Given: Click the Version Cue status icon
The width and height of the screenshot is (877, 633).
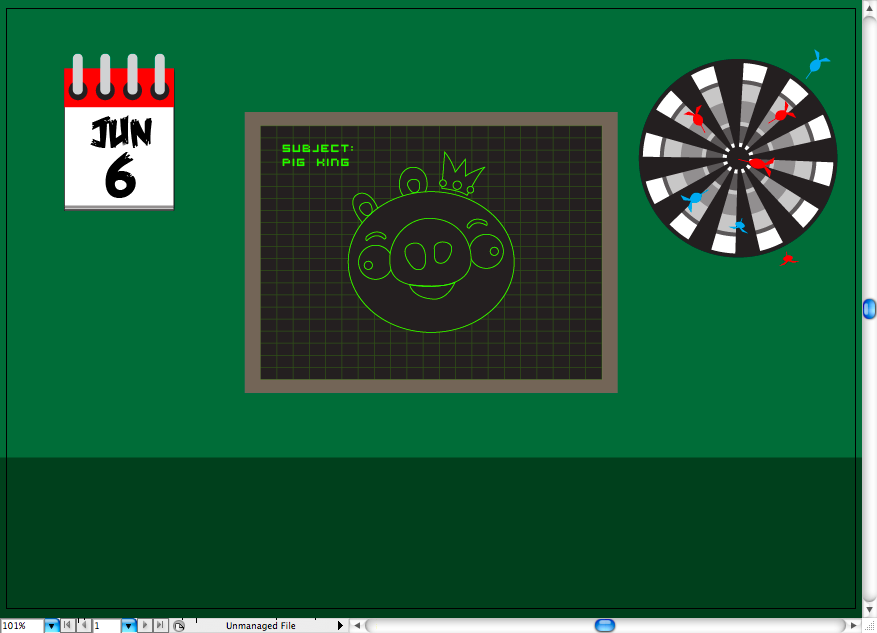Looking at the screenshot, I should [x=178, y=626].
